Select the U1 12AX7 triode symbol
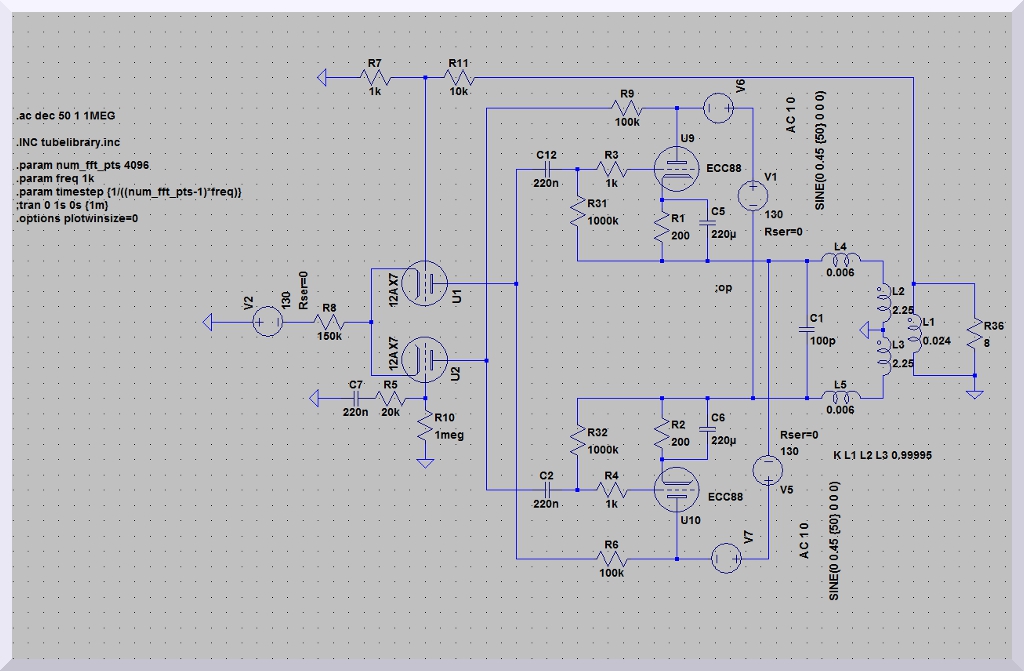This screenshot has height=671, width=1024. coord(427,284)
